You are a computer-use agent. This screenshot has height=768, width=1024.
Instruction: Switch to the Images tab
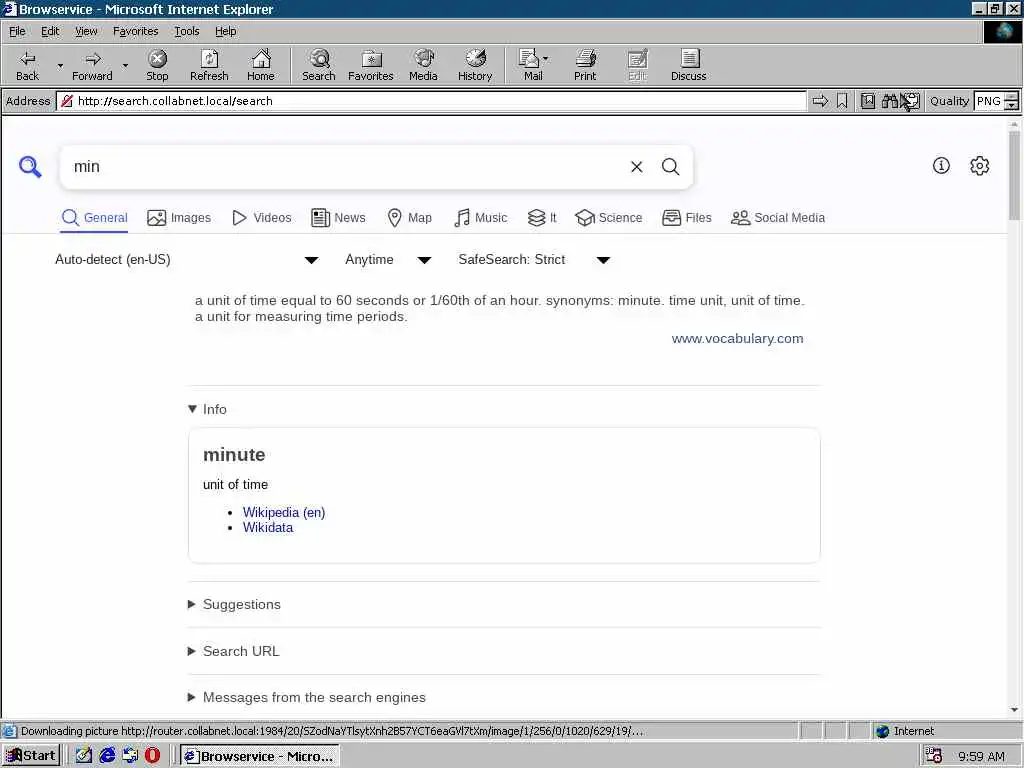click(179, 218)
